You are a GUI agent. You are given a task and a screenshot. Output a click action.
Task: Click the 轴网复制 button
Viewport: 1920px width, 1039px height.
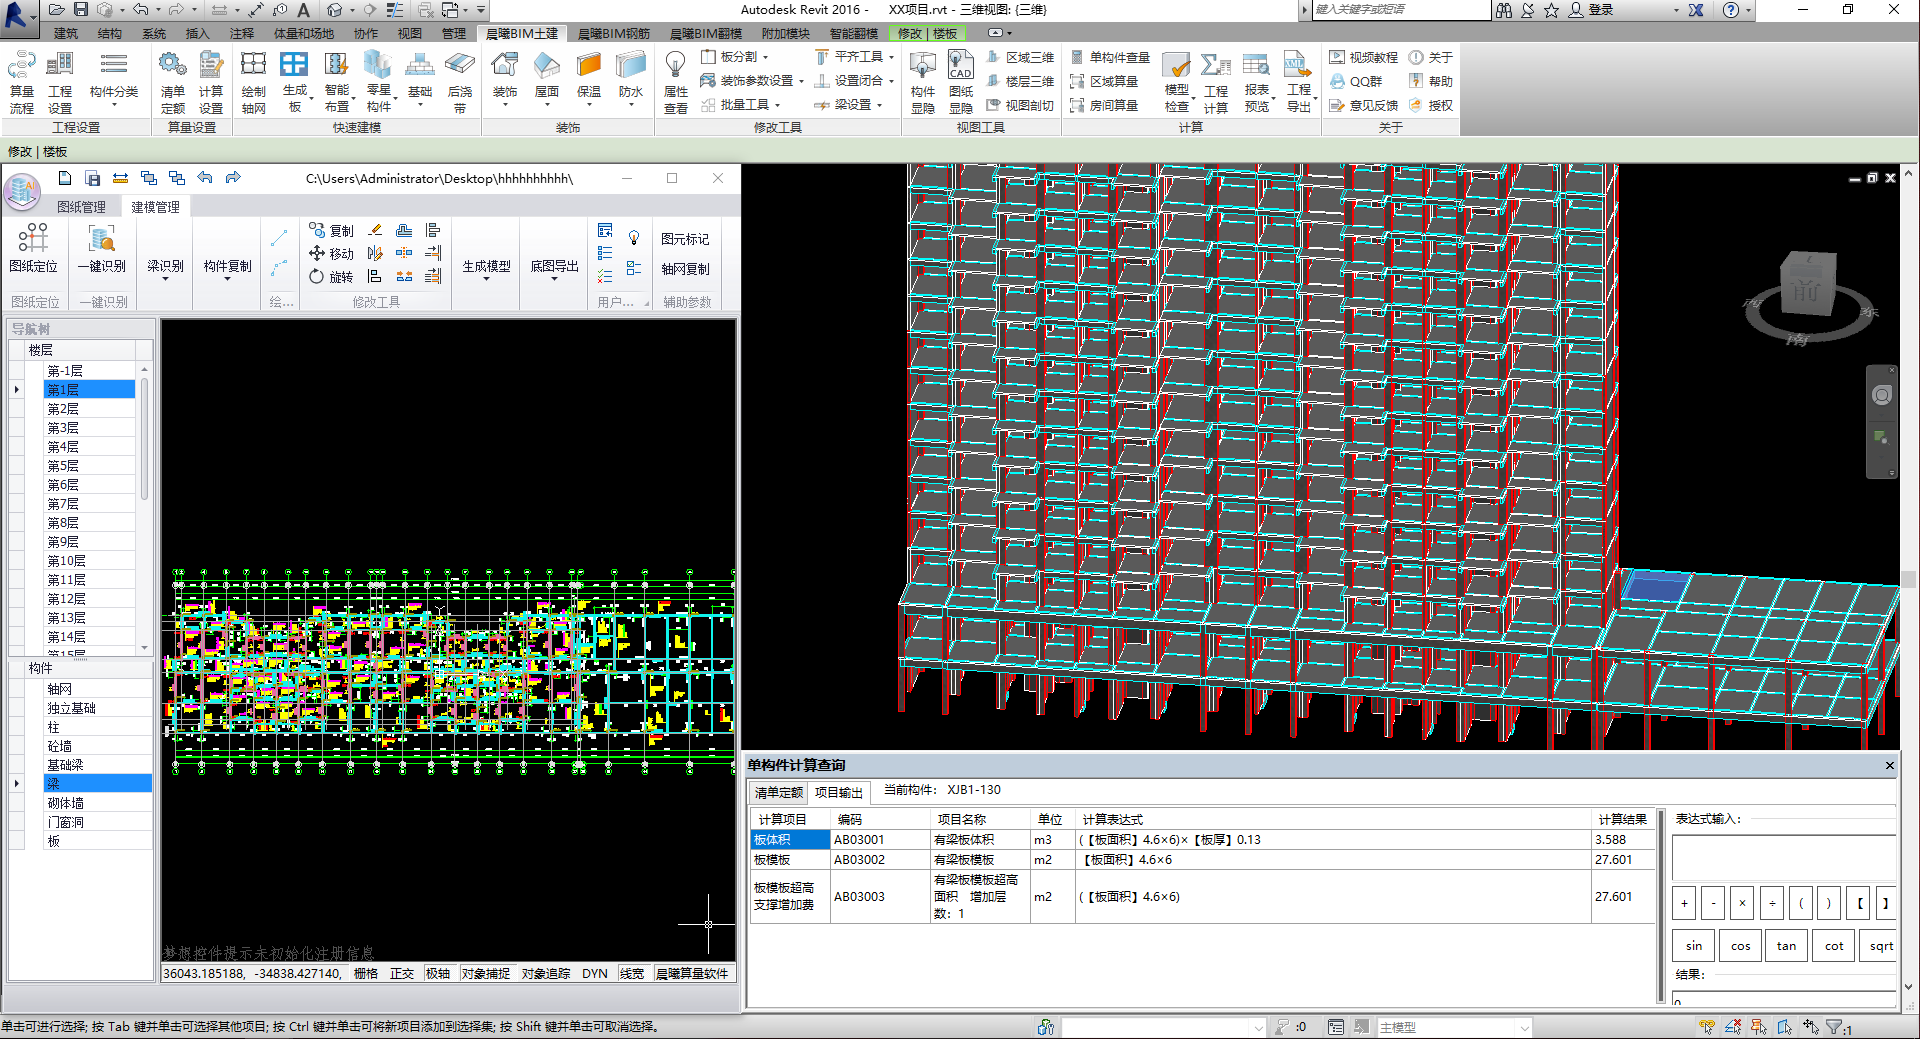(685, 269)
